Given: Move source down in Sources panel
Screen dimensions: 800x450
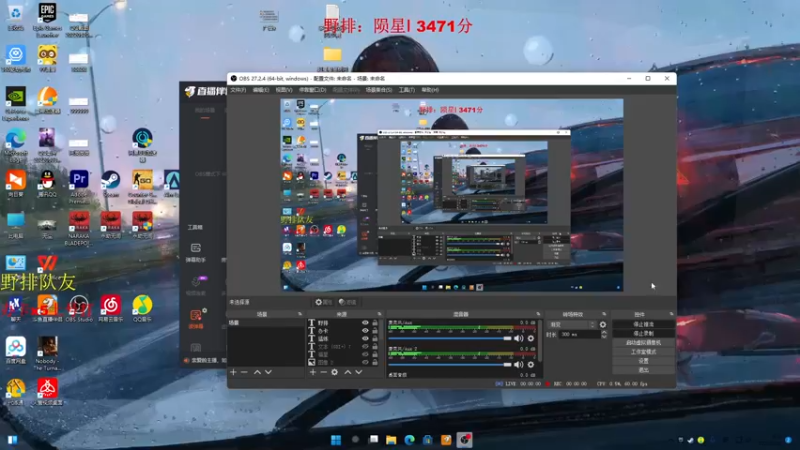Looking at the screenshot, I should click(359, 372).
